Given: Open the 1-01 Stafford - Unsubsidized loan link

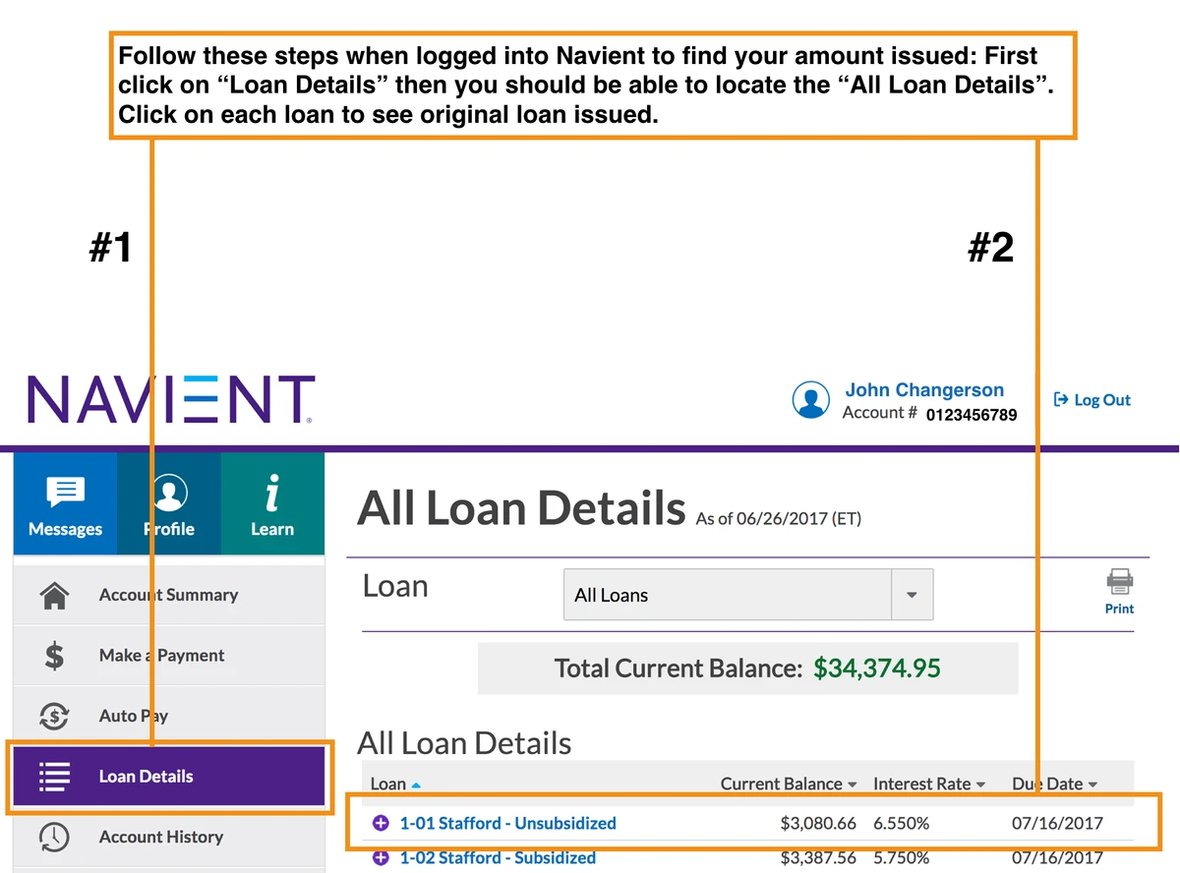Looking at the screenshot, I should pyautogui.click(x=508, y=824).
